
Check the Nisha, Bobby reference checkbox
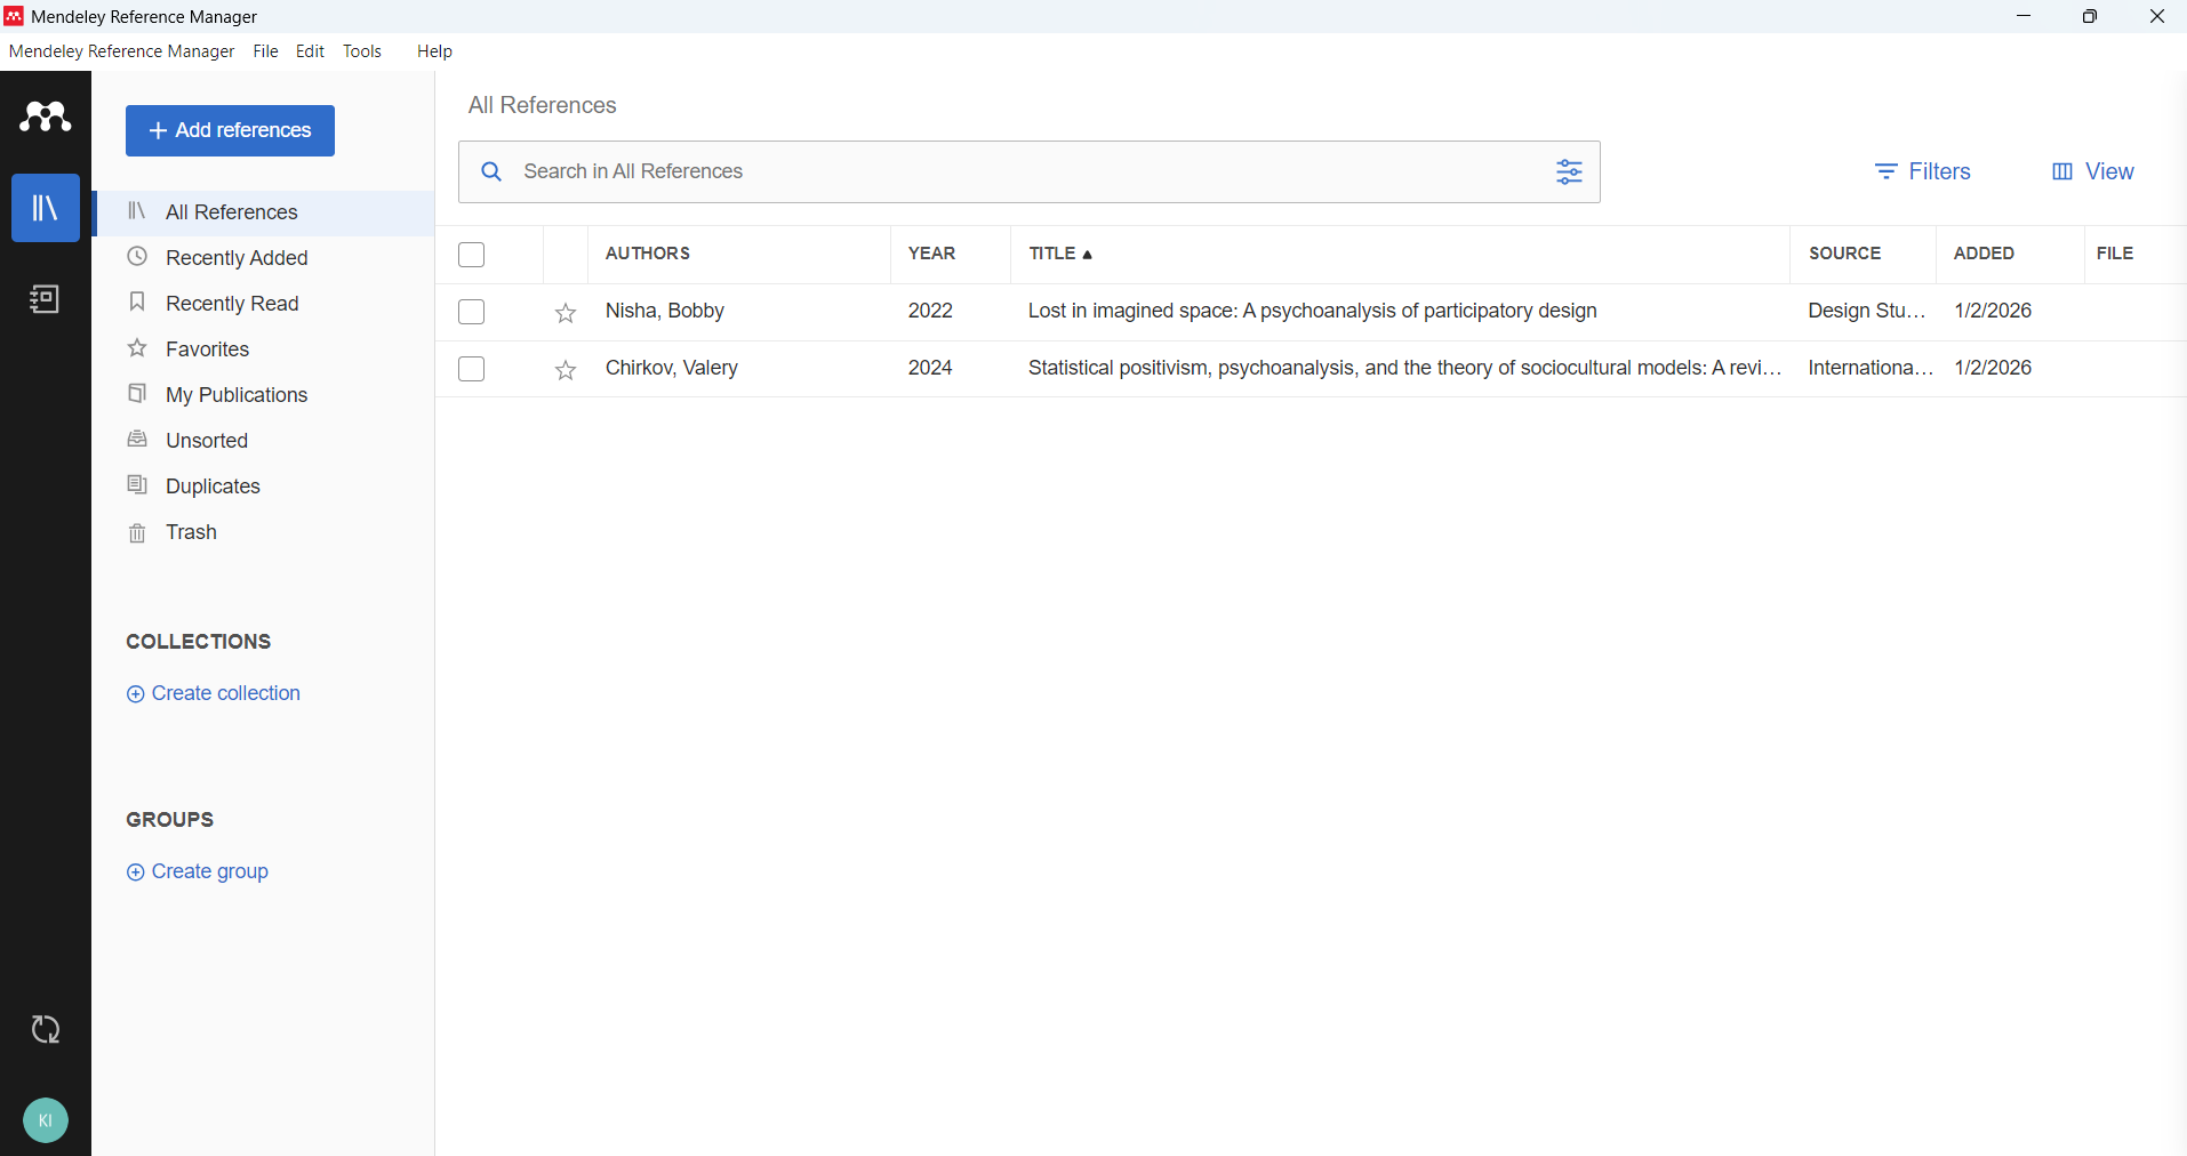[471, 312]
